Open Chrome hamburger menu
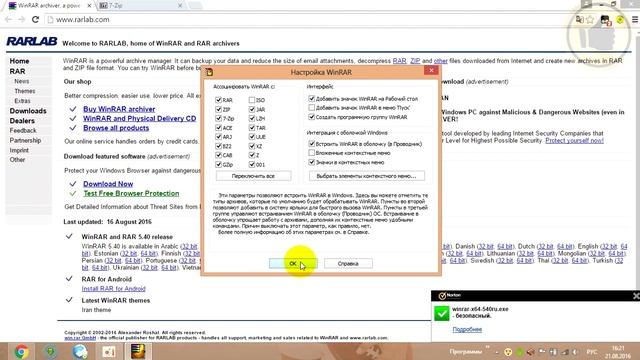 coord(635,20)
